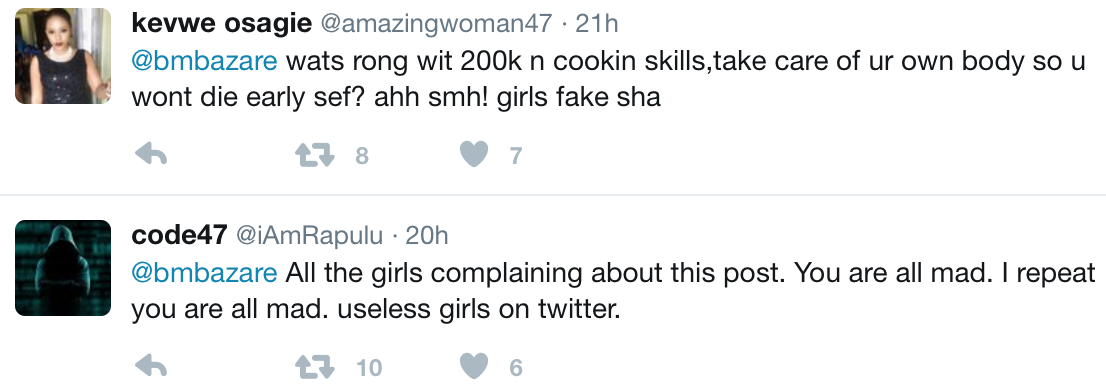The height and width of the screenshot is (390, 1106).
Task: Open code47's hooded figure avatar
Action: pos(63,268)
